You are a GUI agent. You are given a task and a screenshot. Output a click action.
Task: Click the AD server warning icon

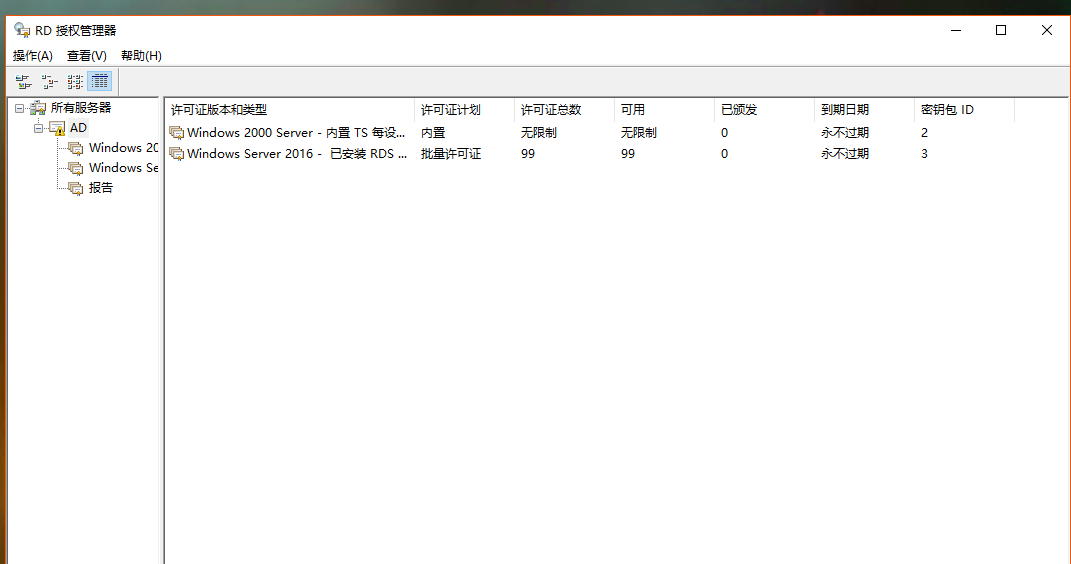pyautogui.click(x=57, y=128)
